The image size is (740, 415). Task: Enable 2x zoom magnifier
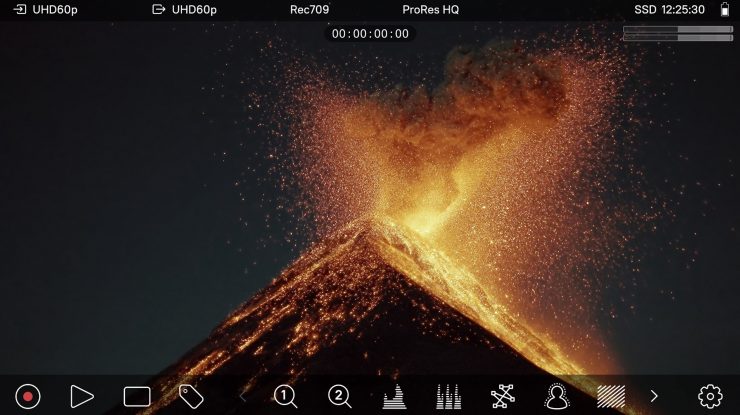[340, 396]
